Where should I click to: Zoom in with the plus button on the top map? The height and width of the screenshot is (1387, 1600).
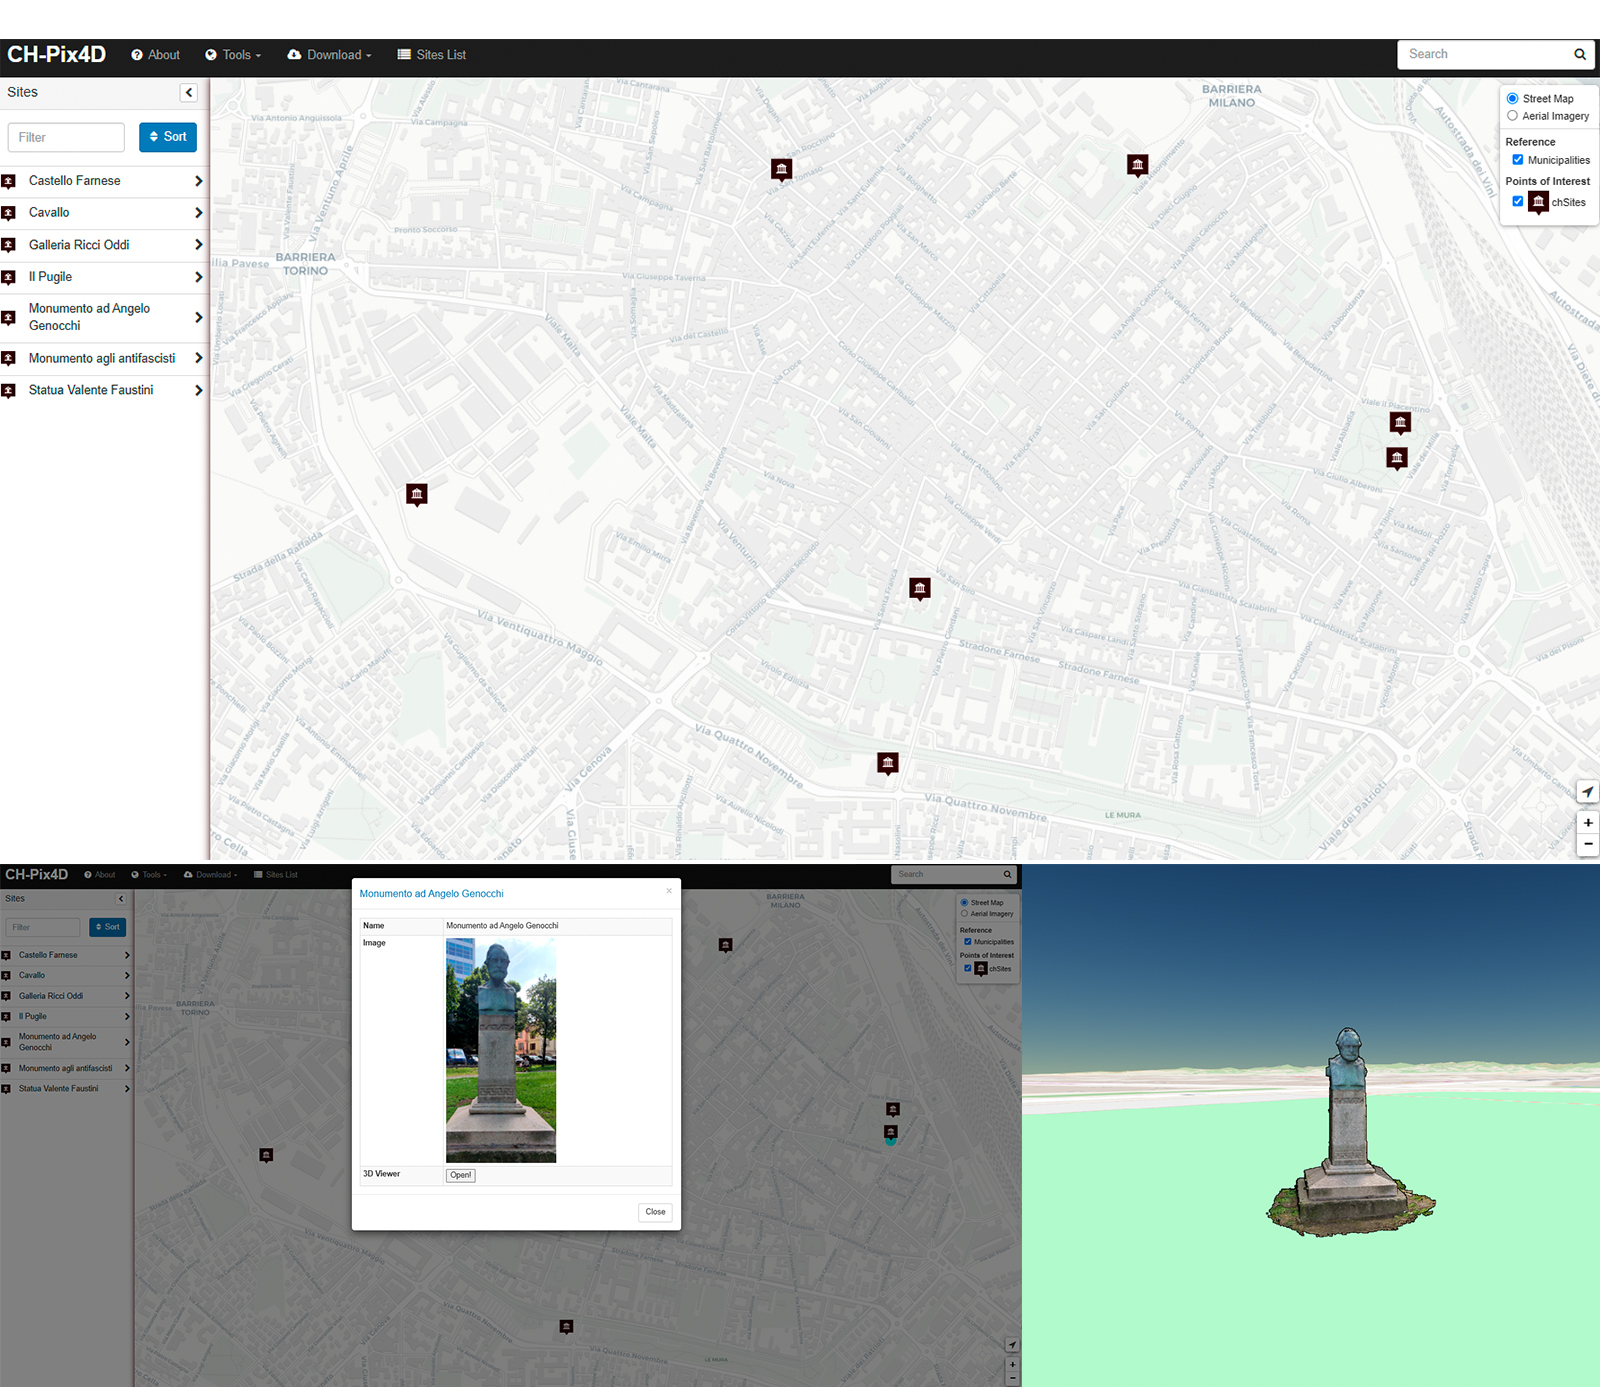1588,823
